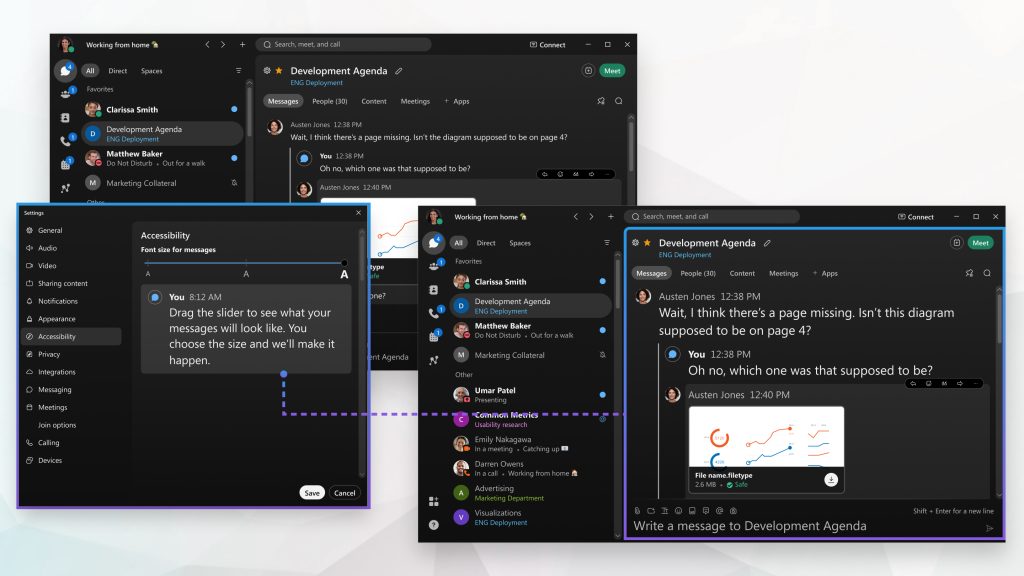Click the emoji icon in the message composer
Viewport: 1024px width, 576px height.
pyautogui.click(x=678, y=512)
